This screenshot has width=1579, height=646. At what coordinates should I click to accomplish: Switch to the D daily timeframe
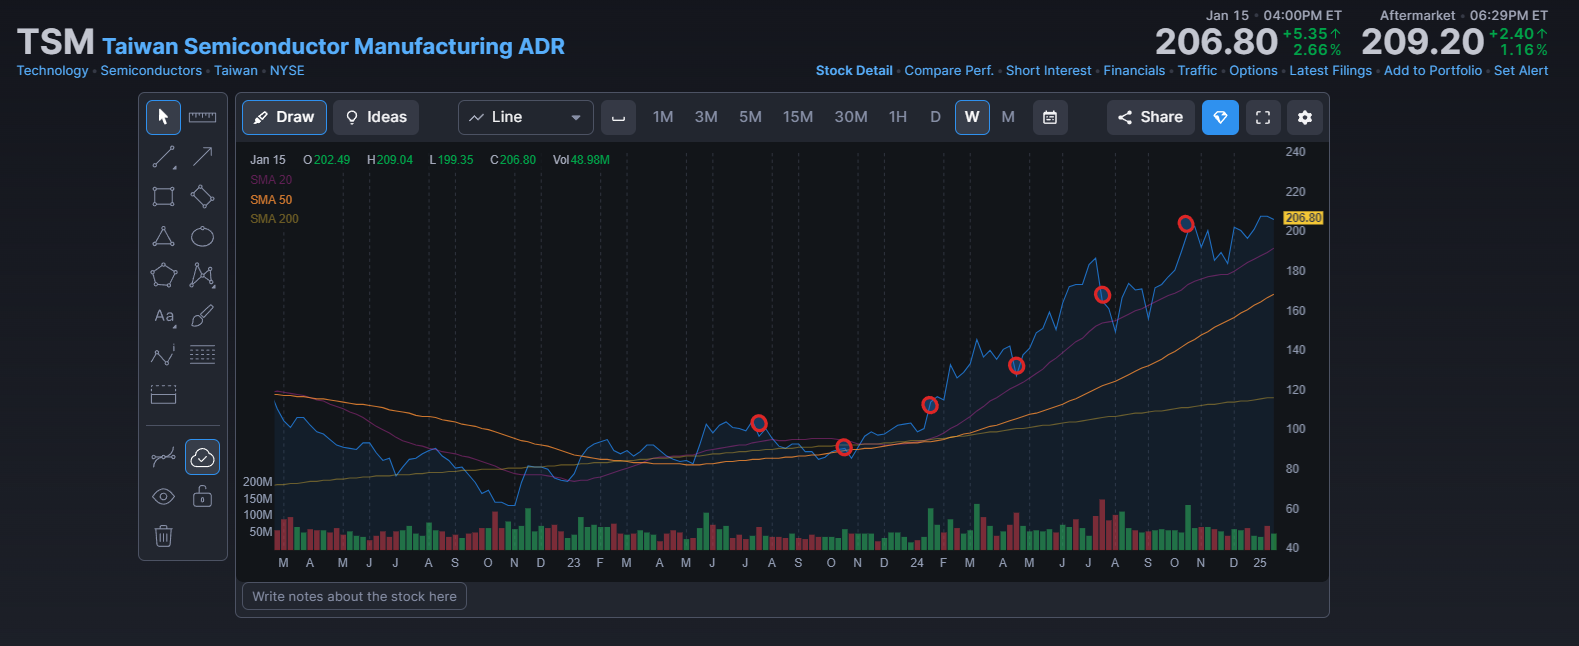pos(935,117)
